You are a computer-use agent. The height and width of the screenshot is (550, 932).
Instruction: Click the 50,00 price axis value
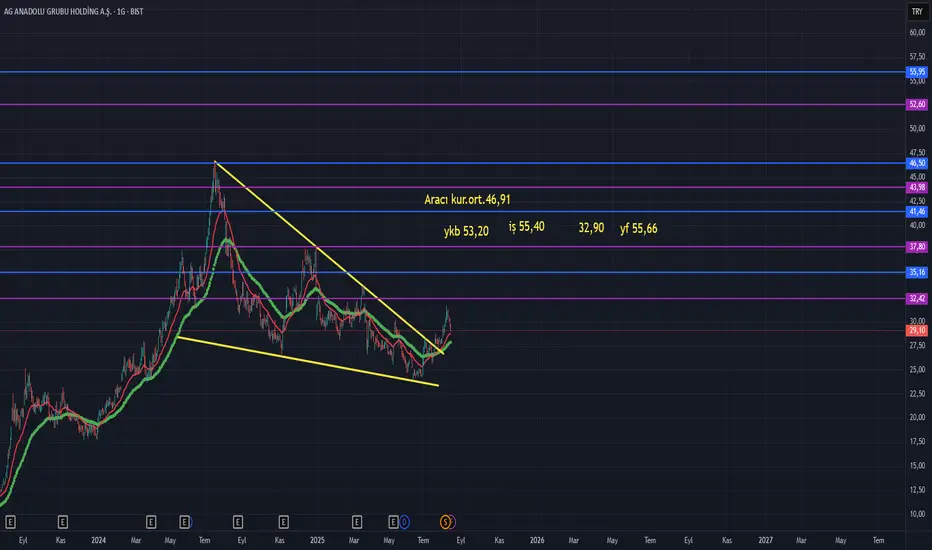(x=917, y=128)
